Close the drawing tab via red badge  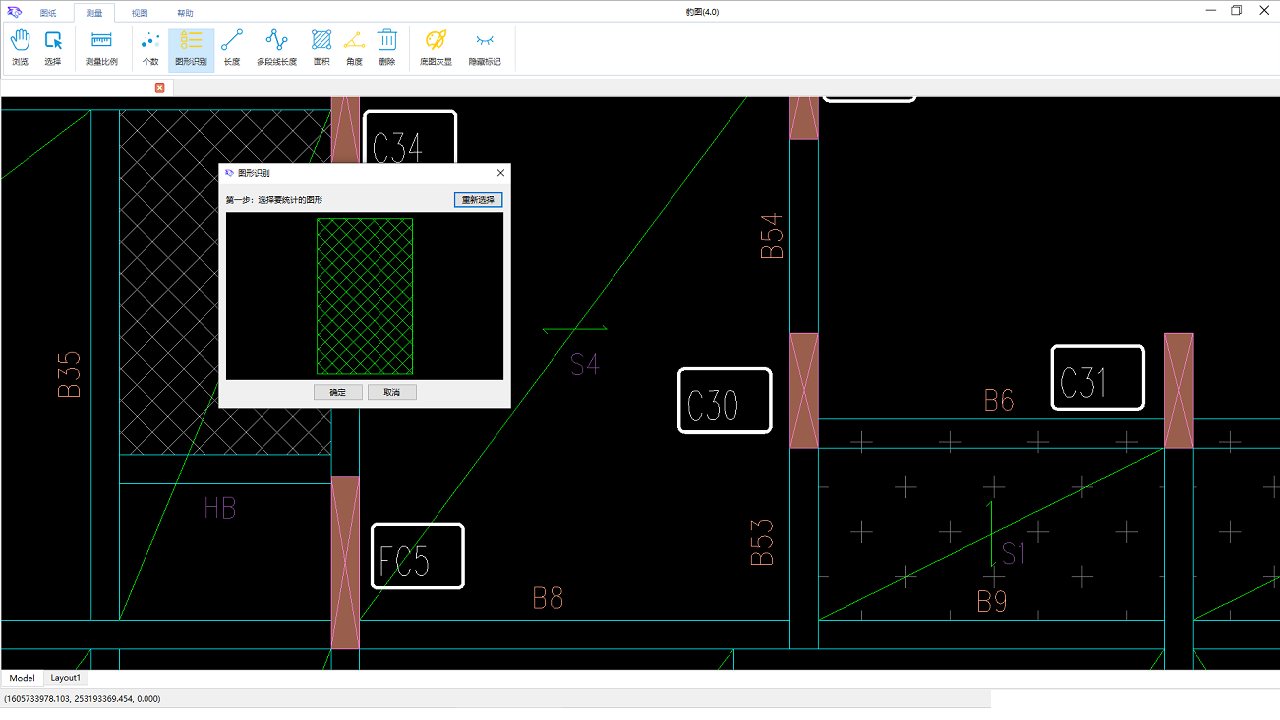coord(159,87)
